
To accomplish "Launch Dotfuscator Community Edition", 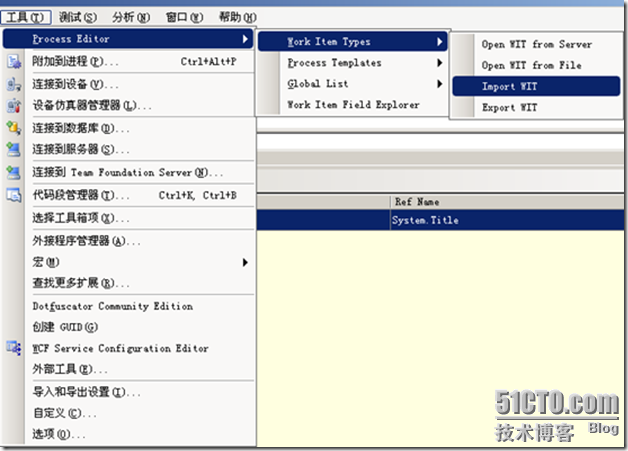I will tap(128, 306).
